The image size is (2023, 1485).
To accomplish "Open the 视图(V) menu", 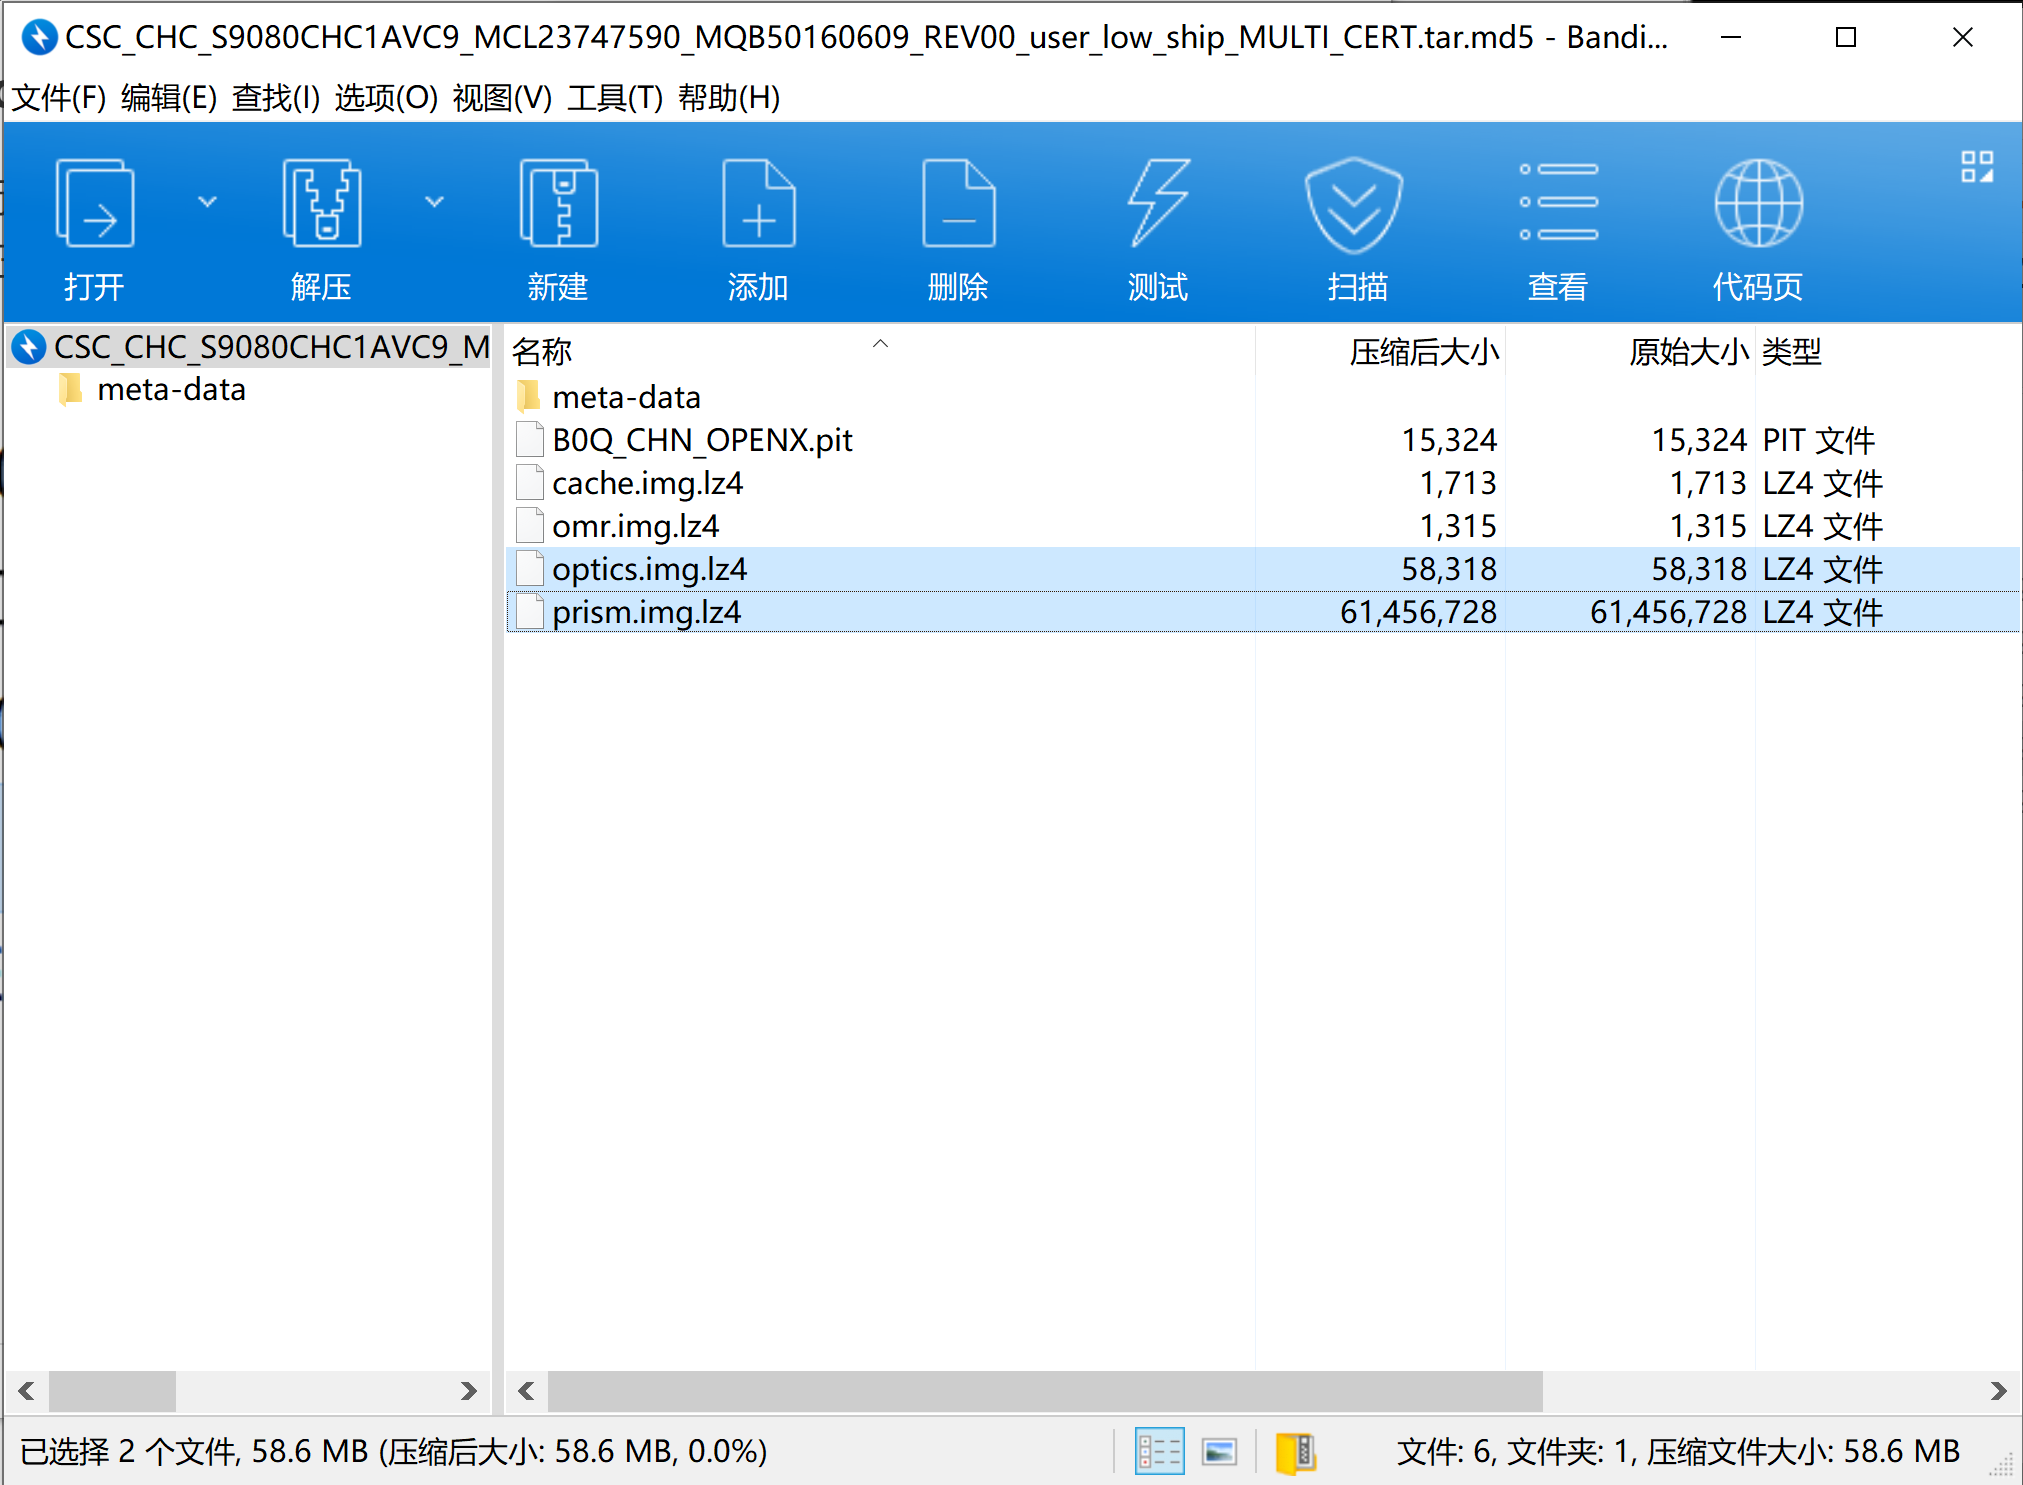I will point(502,98).
